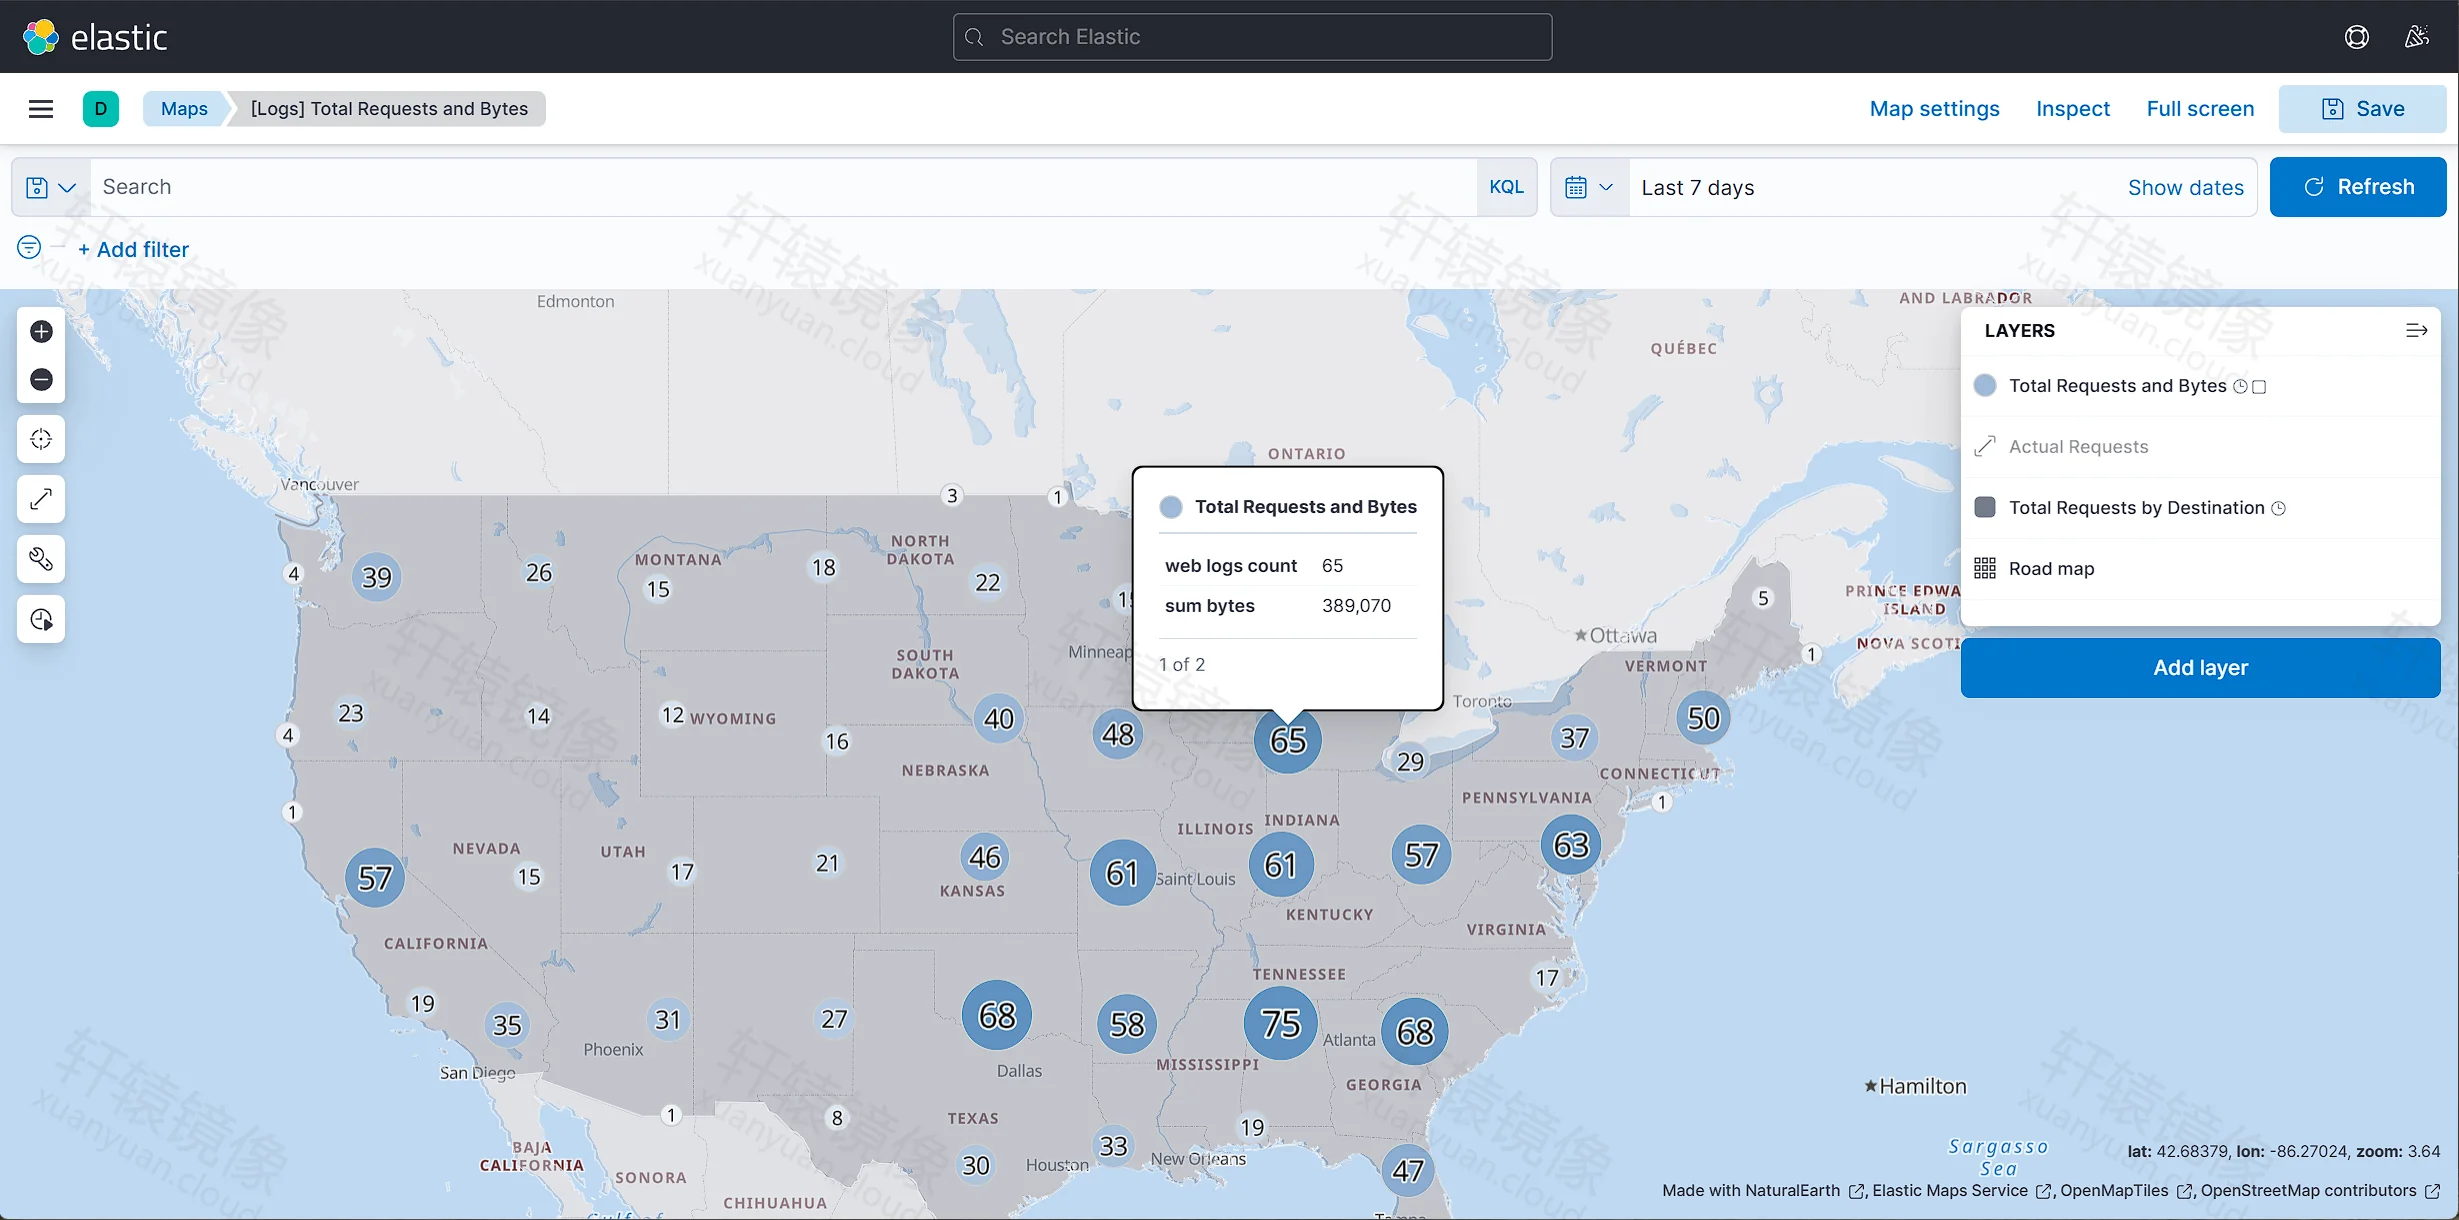Open the NaturalEarth attribution link
The height and width of the screenshot is (1220, 2459).
[x=1762, y=1191]
